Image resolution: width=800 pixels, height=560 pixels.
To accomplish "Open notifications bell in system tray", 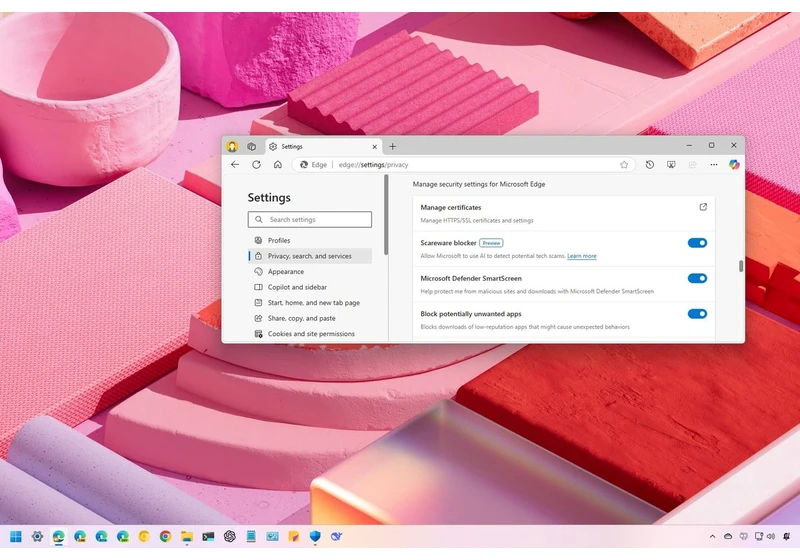I will (786, 537).
